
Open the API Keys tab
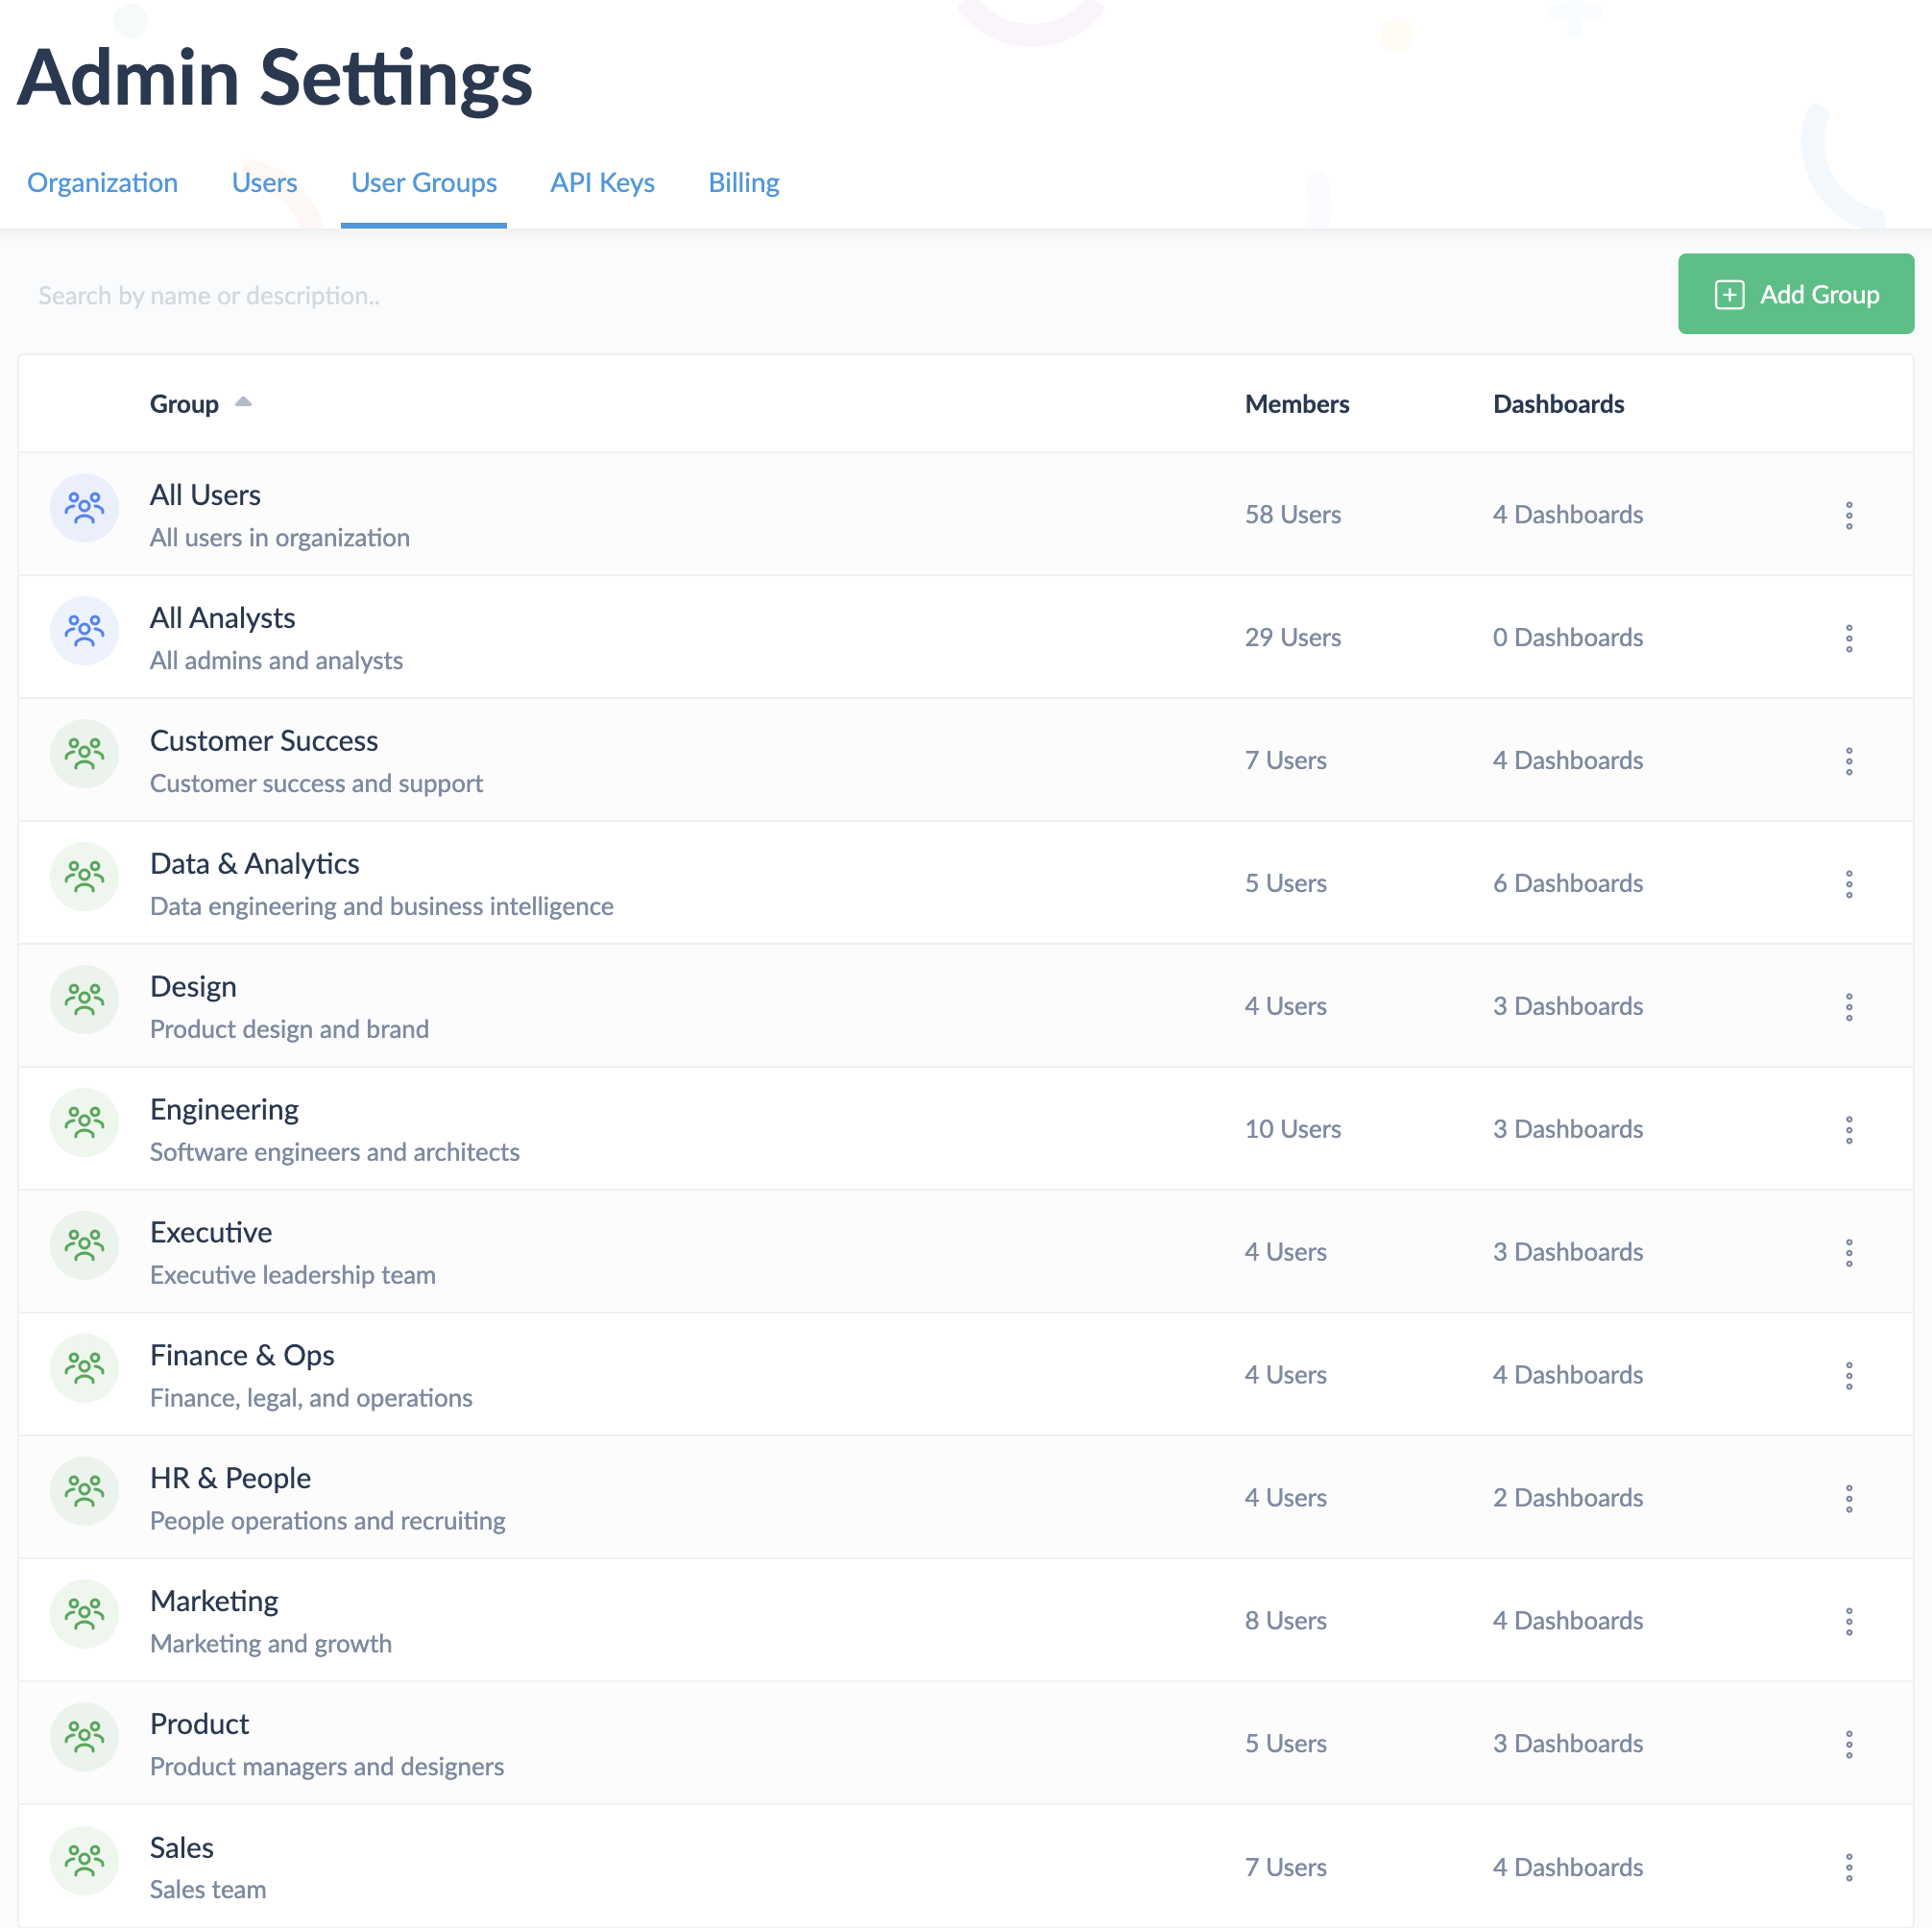[602, 183]
